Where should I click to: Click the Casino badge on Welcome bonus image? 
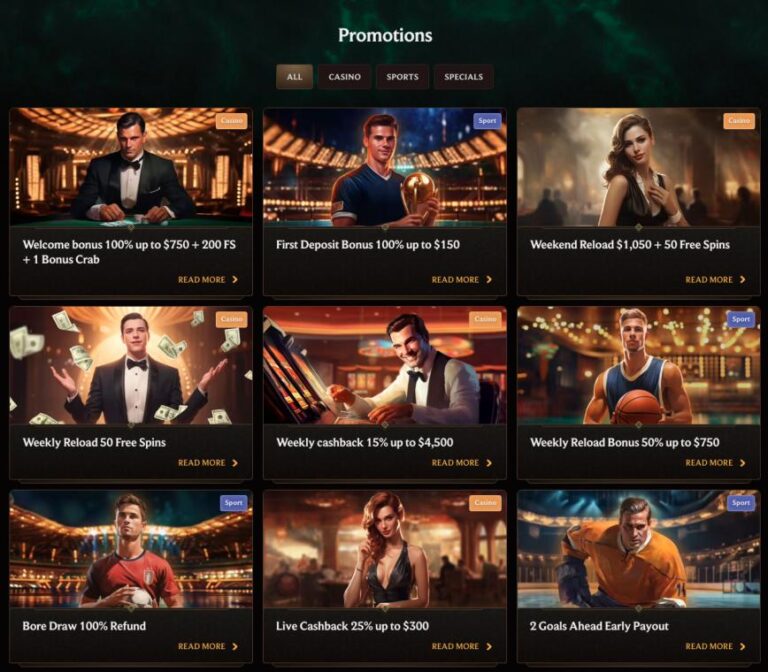point(232,121)
